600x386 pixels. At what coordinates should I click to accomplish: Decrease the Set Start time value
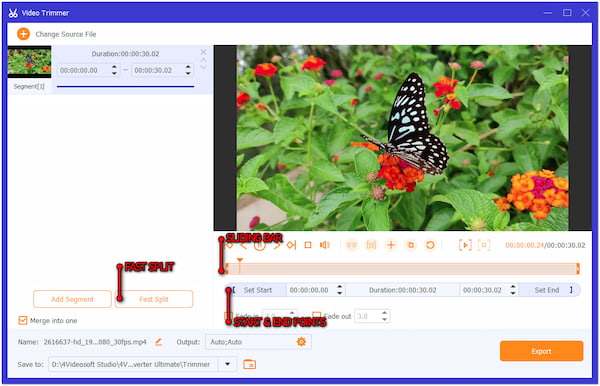[x=339, y=293]
